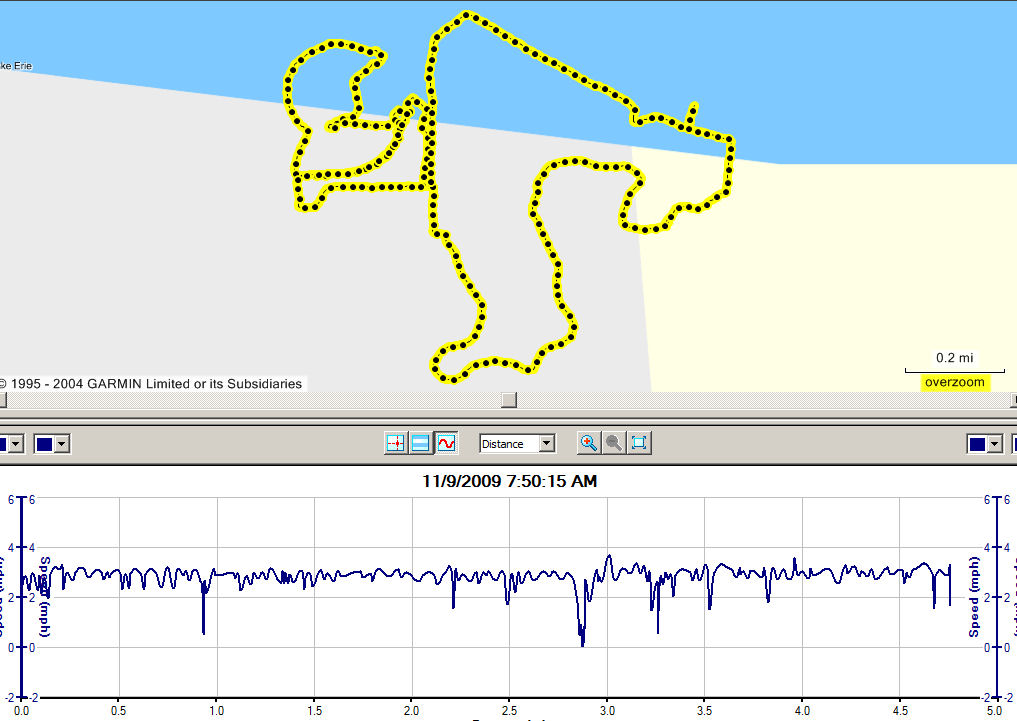Click the left dark blue color swatch
The height and width of the screenshot is (721, 1017).
[46, 444]
